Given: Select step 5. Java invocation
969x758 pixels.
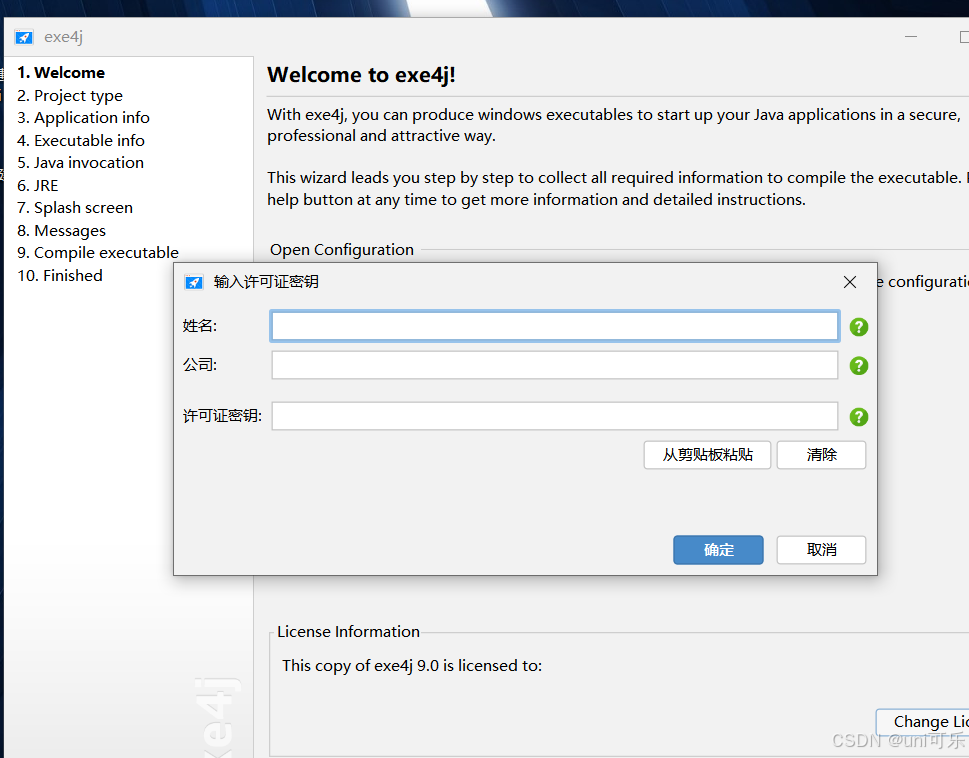Looking at the screenshot, I should tap(80, 163).
